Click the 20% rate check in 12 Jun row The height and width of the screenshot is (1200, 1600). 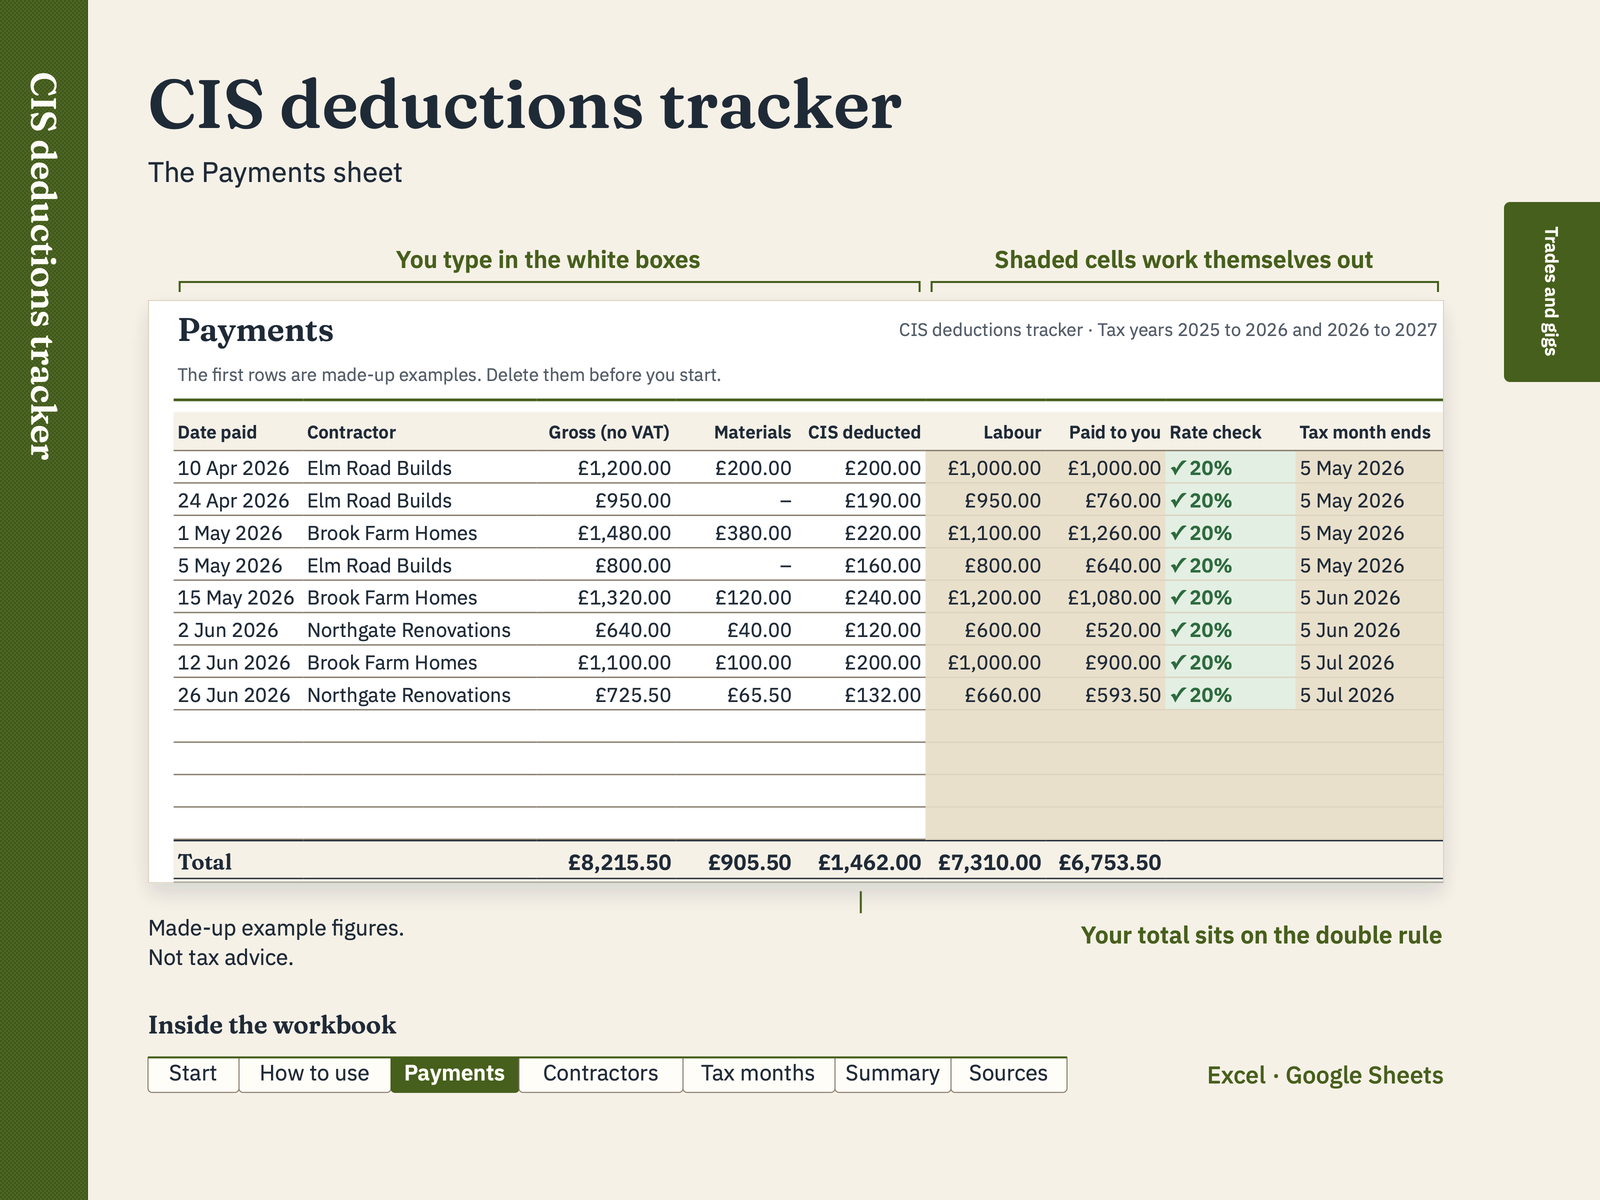pos(1201,663)
